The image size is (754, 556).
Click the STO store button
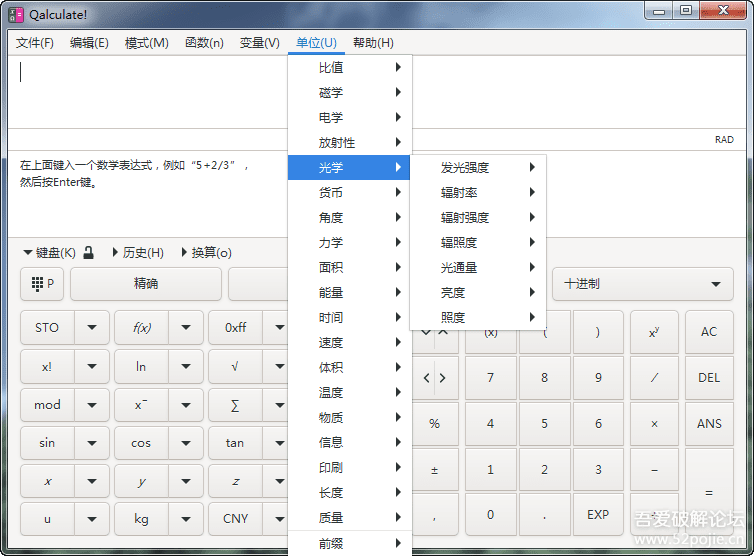[47, 328]
